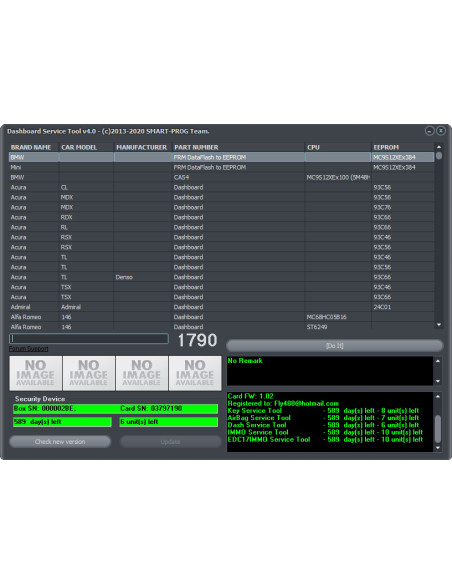The width and height of the screenshot is (452, 584).
Task: Sort by MANUFACTURER column header
Action: [143, 147]
